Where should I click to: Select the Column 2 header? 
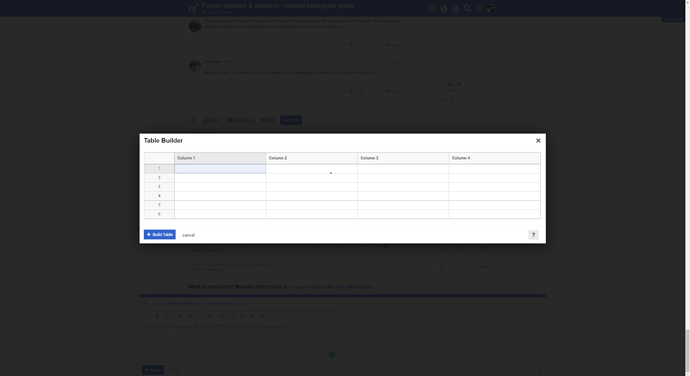coord(312,158)
